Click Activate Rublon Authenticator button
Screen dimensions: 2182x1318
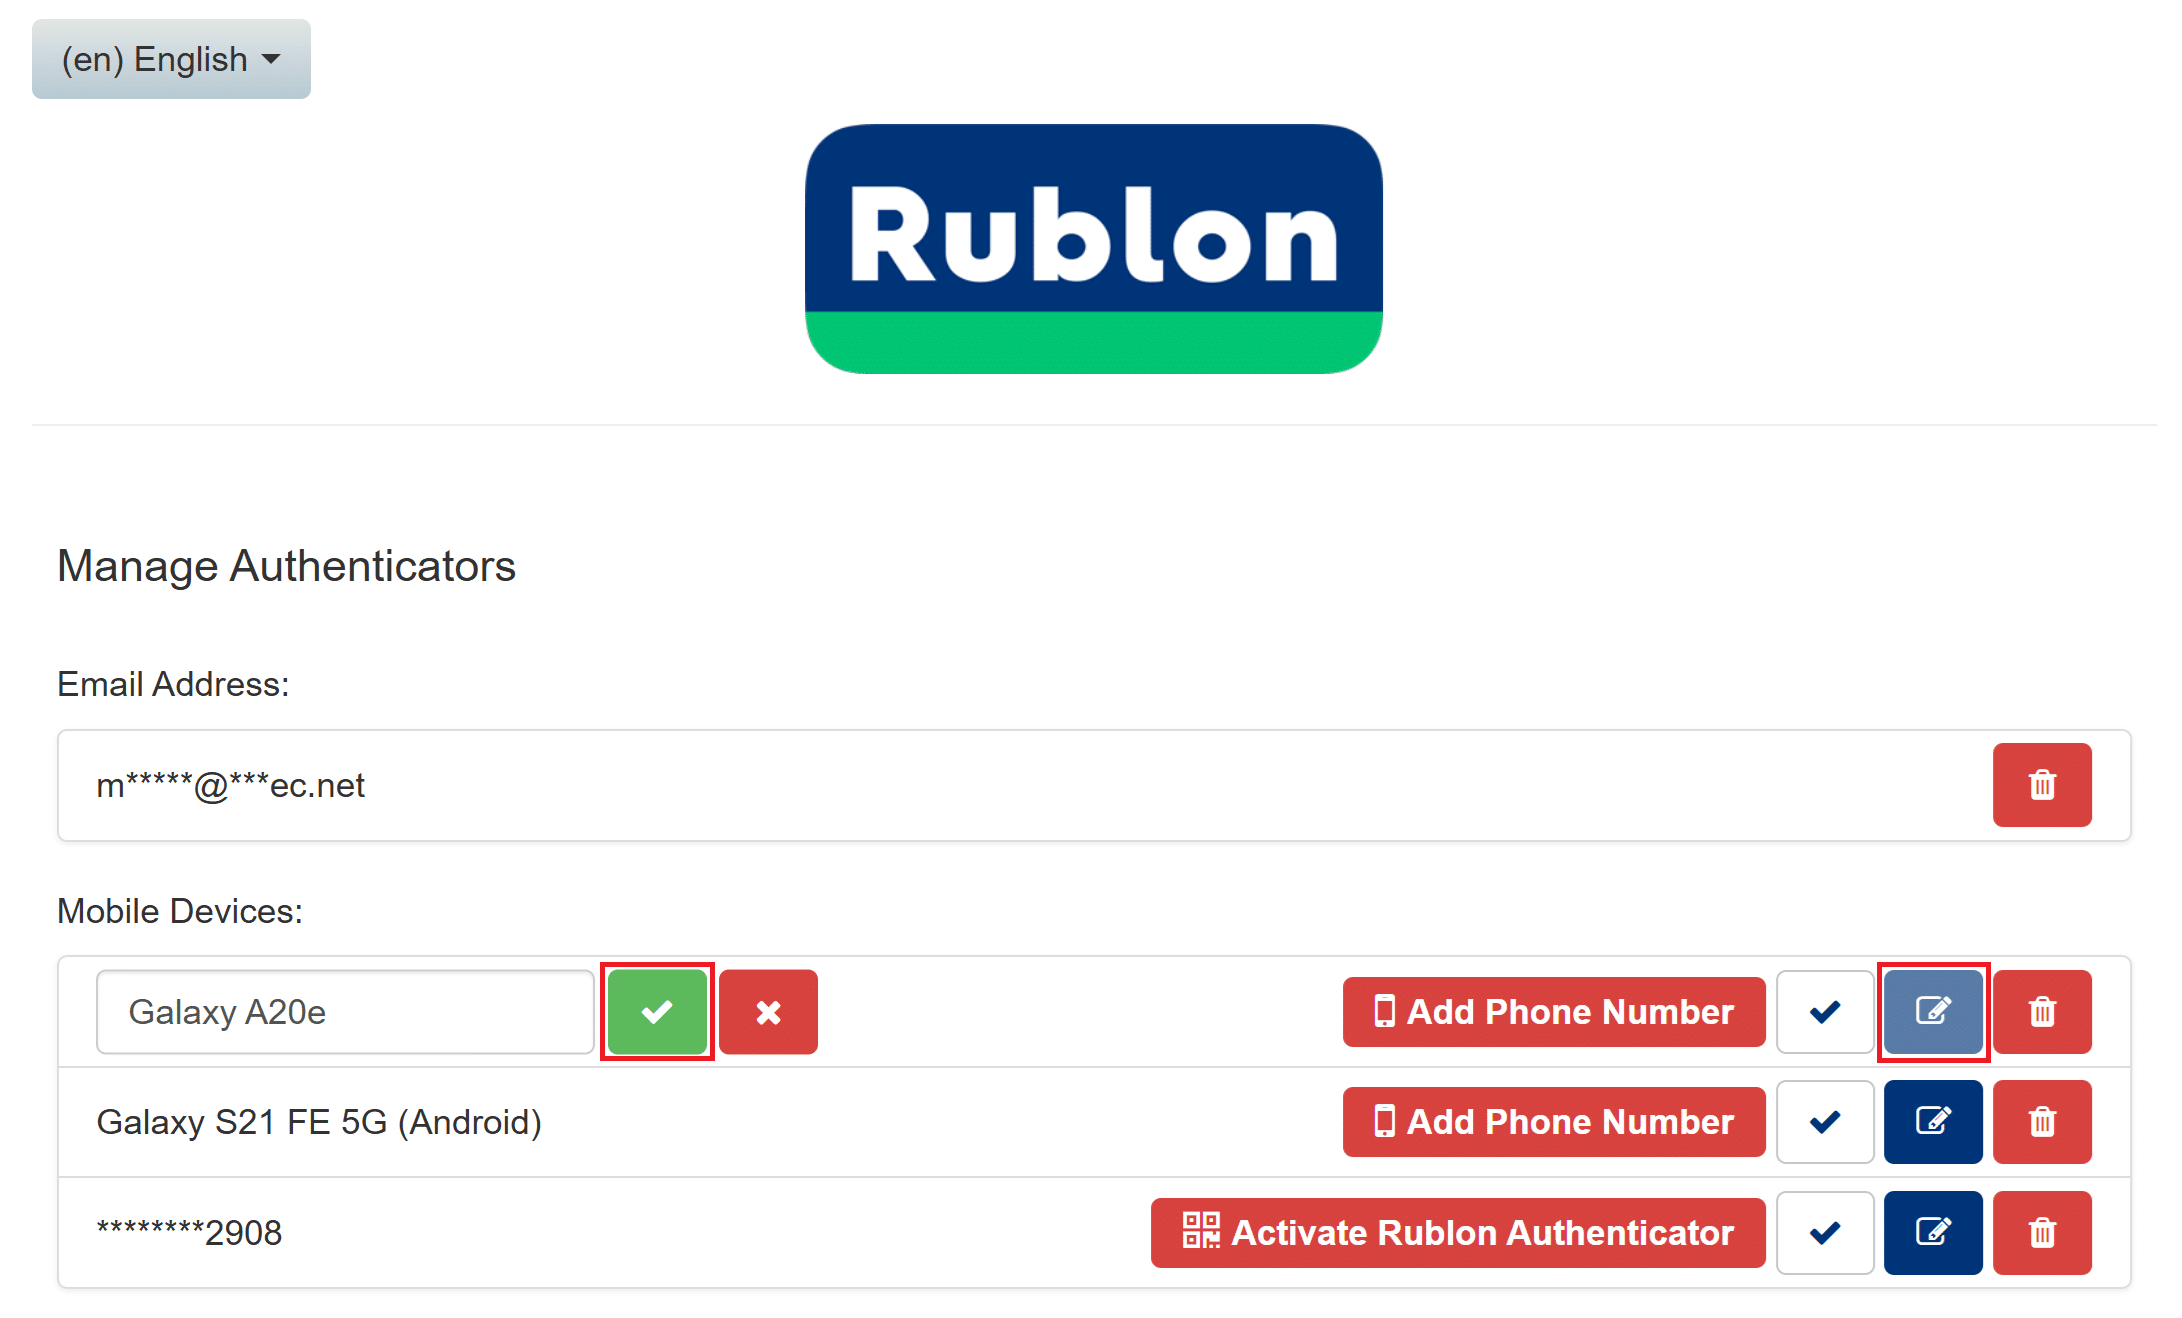(x=1457, y=1232)
